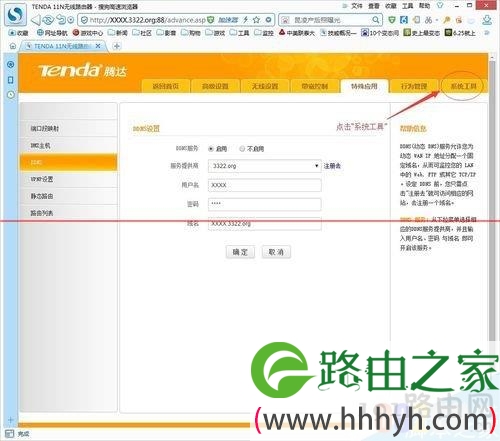The image size is (500, 441).
Task: Select 端口段映射 in the left menu
Action: point(68,128)
